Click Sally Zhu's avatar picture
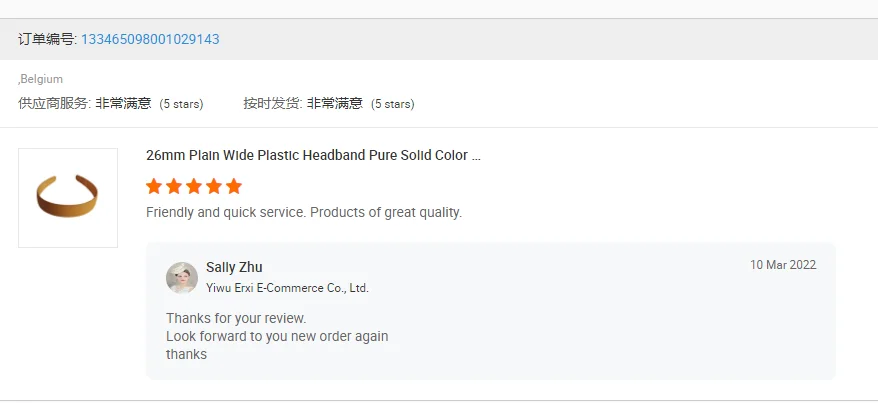The image size is (878, 403). click(x=182, y=277)
